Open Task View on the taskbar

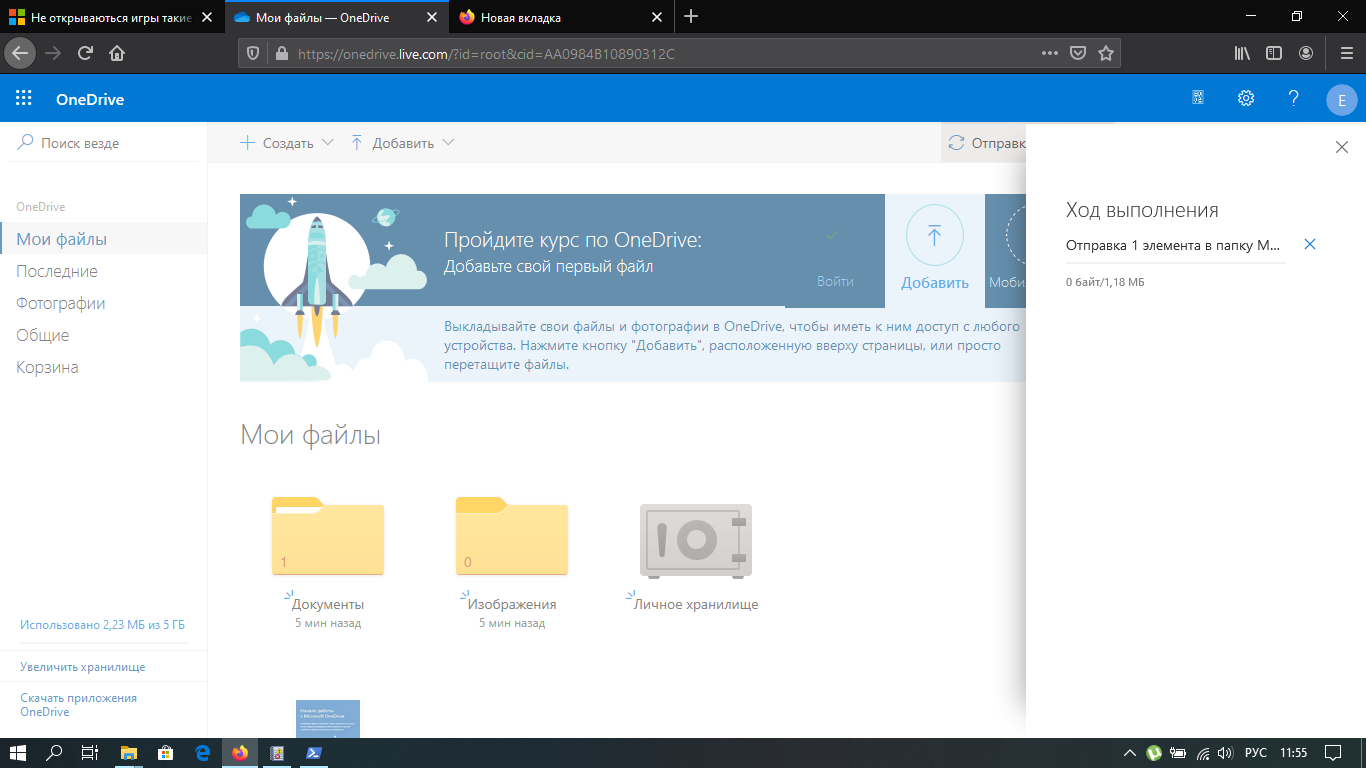pyautogui.click(x=90, y=753)
